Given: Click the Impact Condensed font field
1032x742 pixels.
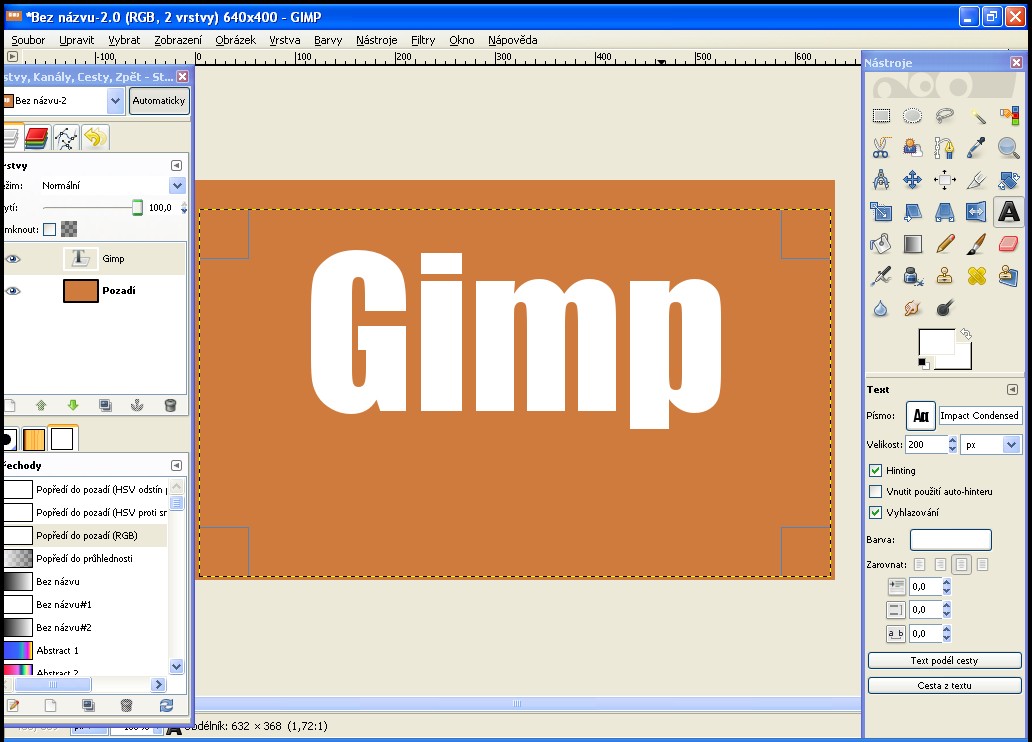Looking at the screenshot, I should tap(980, 415).
